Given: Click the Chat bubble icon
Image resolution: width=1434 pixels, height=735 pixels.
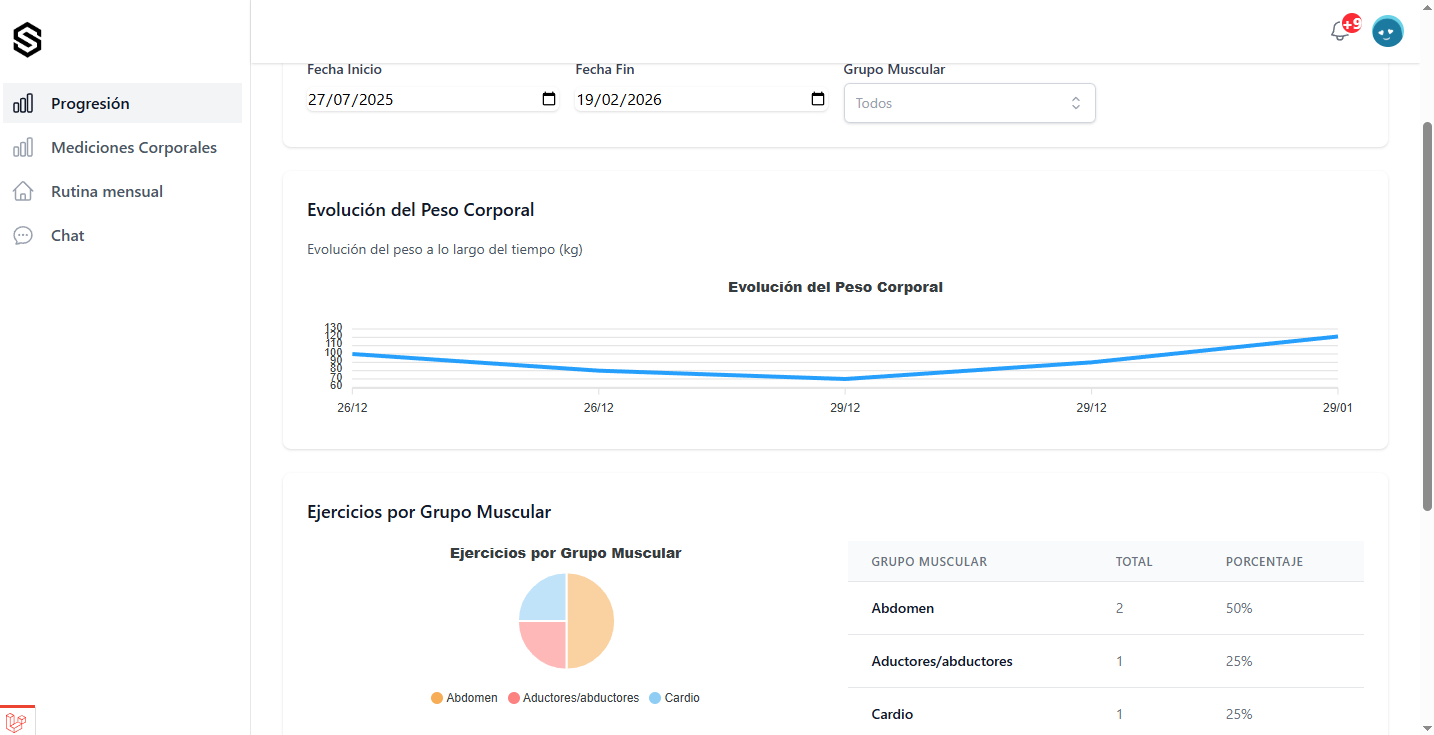Looking at the screenshot, I should pyautogui.click(x=23, y=236).
